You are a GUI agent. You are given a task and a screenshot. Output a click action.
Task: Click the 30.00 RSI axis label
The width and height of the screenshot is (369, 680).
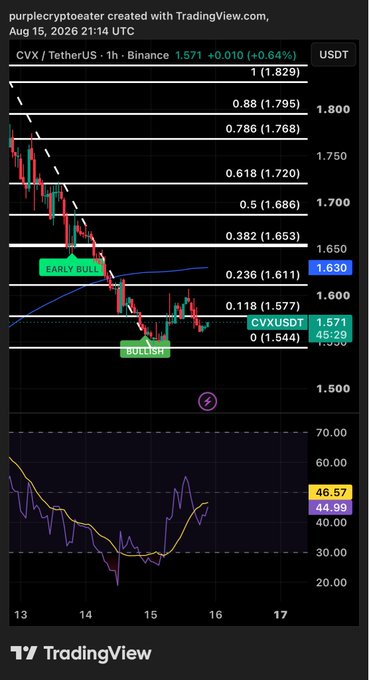[331, 552]
